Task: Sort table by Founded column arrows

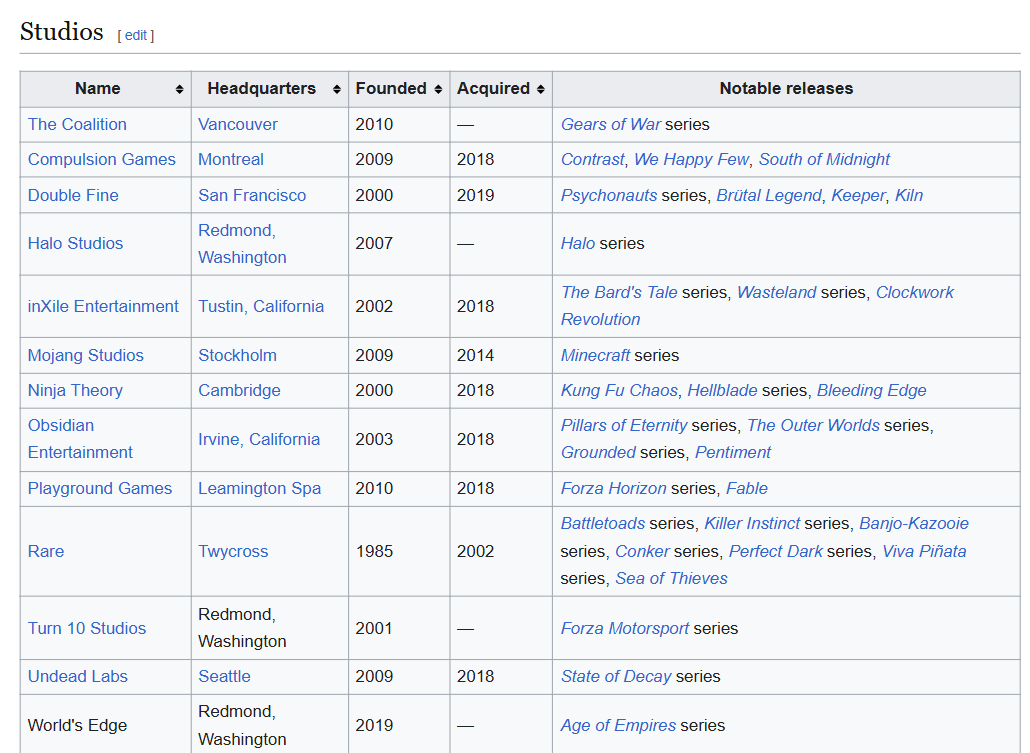Action: [438, 89]
